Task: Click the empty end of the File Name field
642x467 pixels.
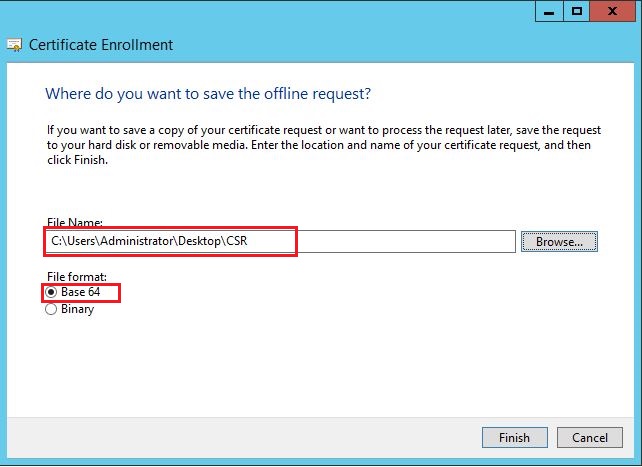Action: pyautogui.click(x=420, y=242)
